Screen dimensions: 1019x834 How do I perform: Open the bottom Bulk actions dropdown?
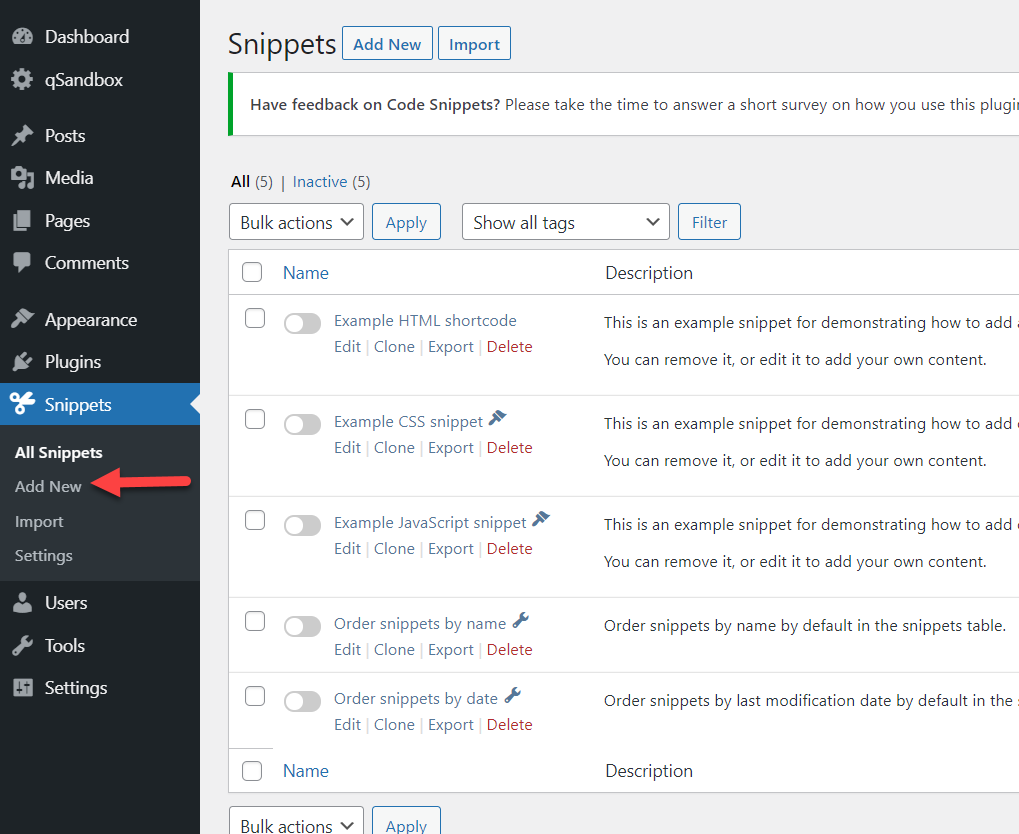(x=296, y=822)
